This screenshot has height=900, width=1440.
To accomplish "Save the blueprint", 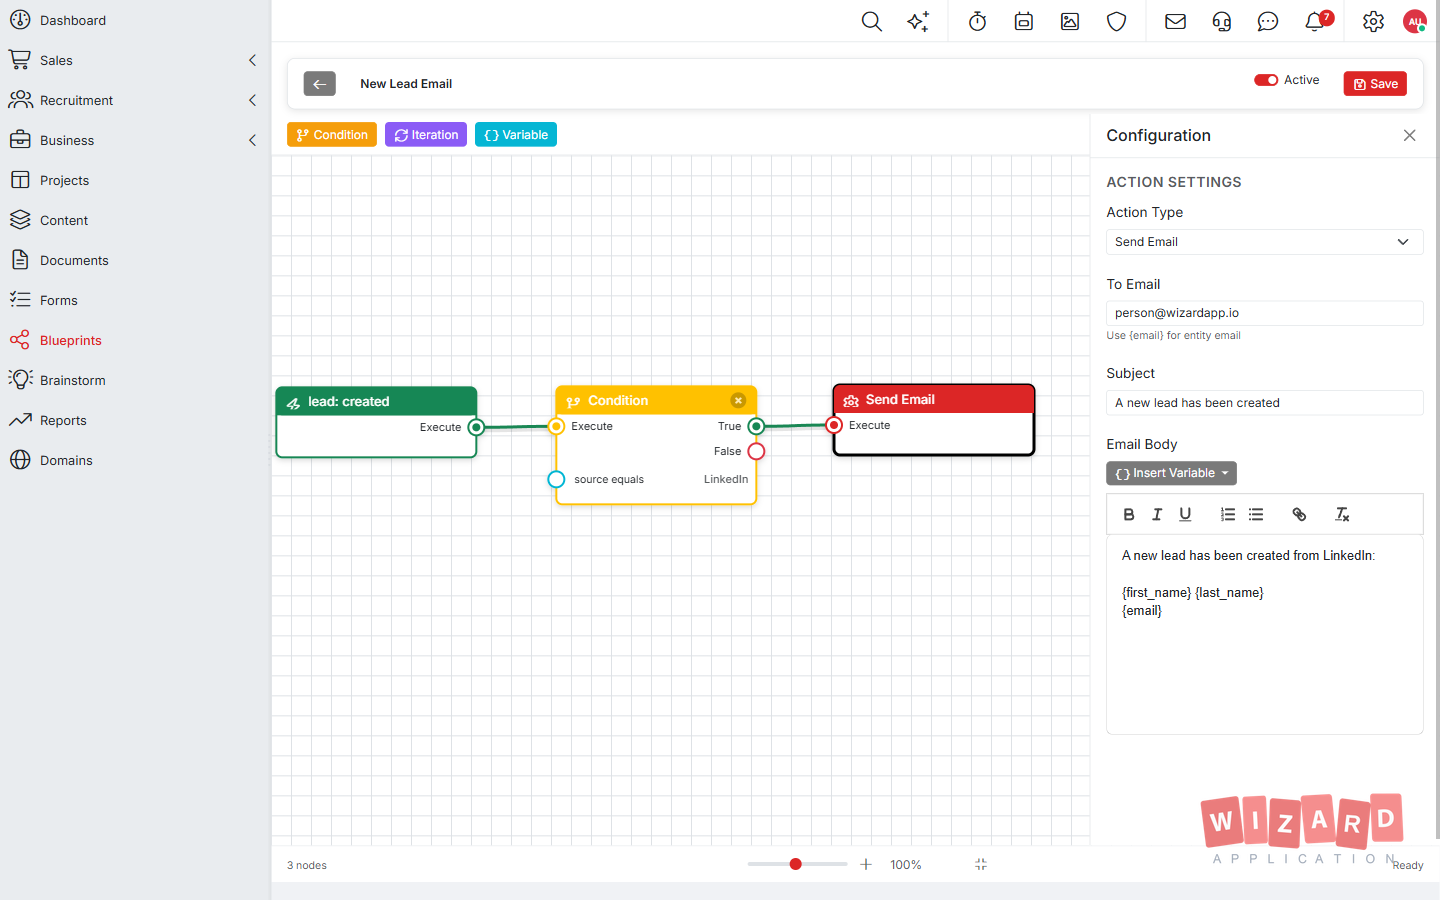I will click(x=1375, y=84).
